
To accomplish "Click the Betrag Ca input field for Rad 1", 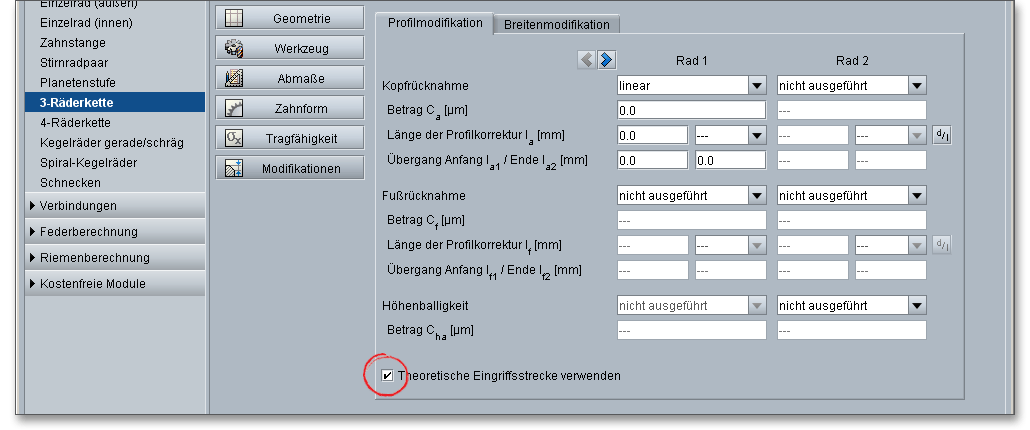I will click(691, 110).
